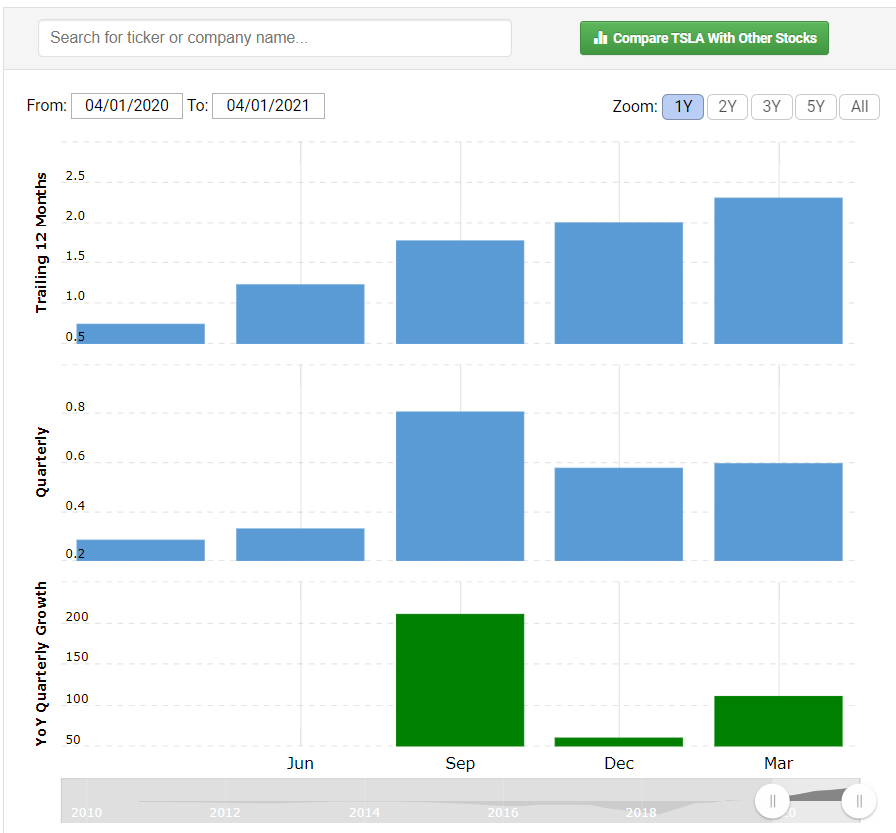Click the left navigator range handle

coord(772,801)
